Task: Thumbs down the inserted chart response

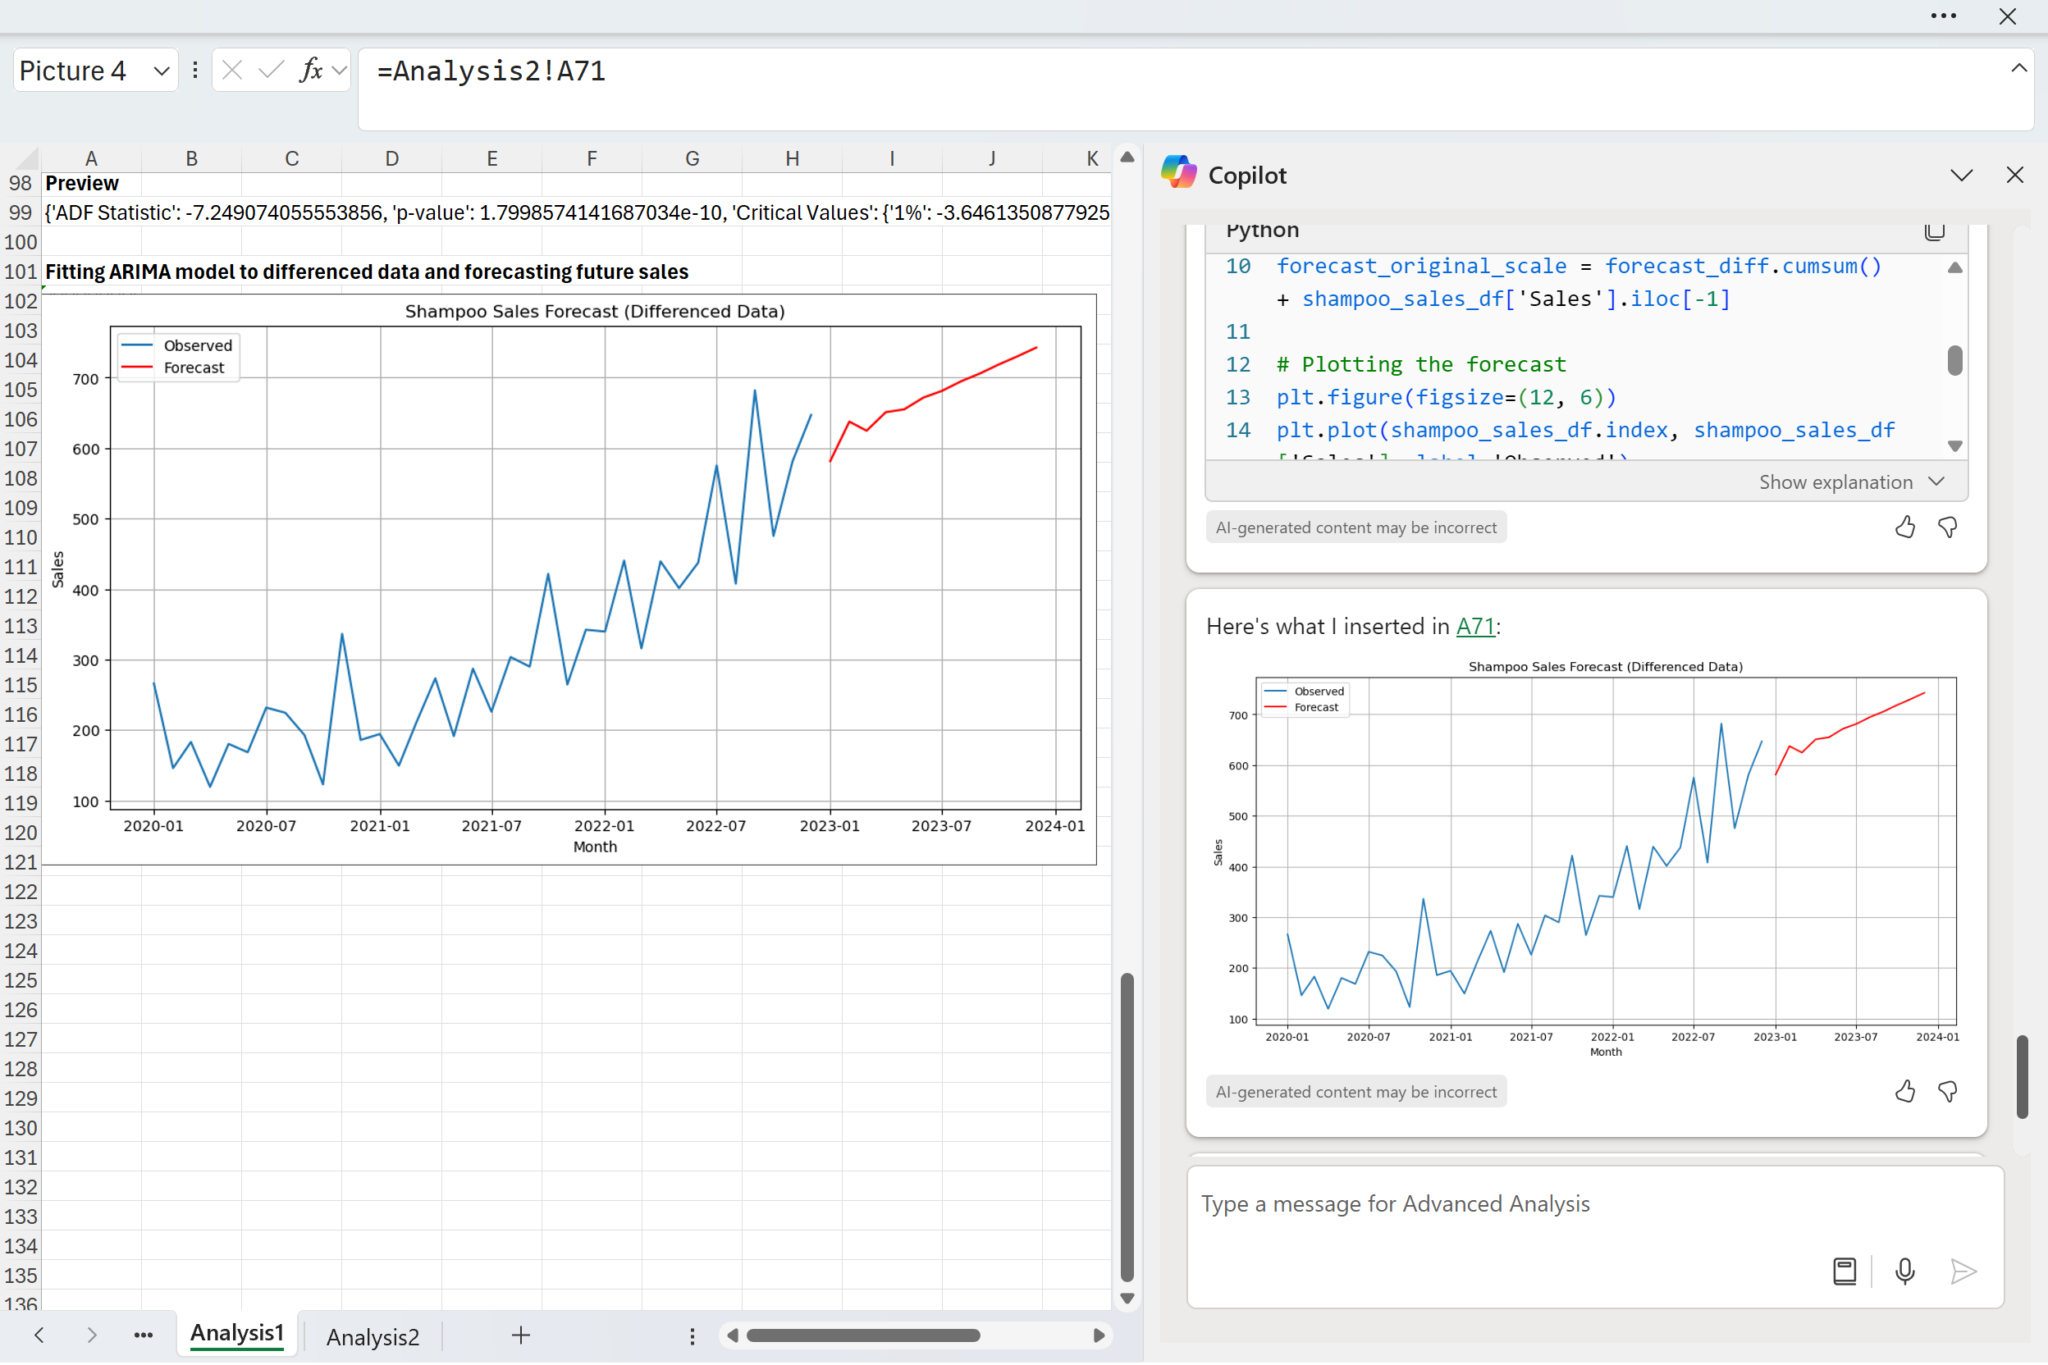Action: click(x=1947, y=1091)
